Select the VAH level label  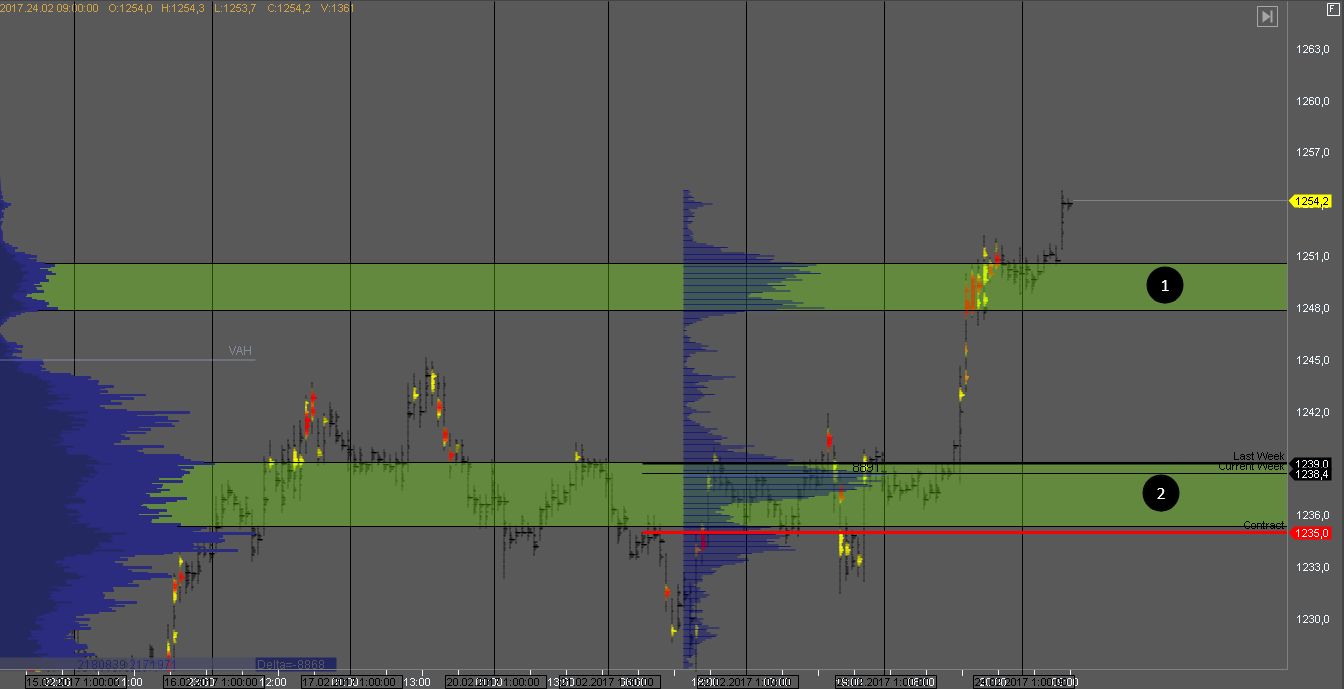click(240, 351)
